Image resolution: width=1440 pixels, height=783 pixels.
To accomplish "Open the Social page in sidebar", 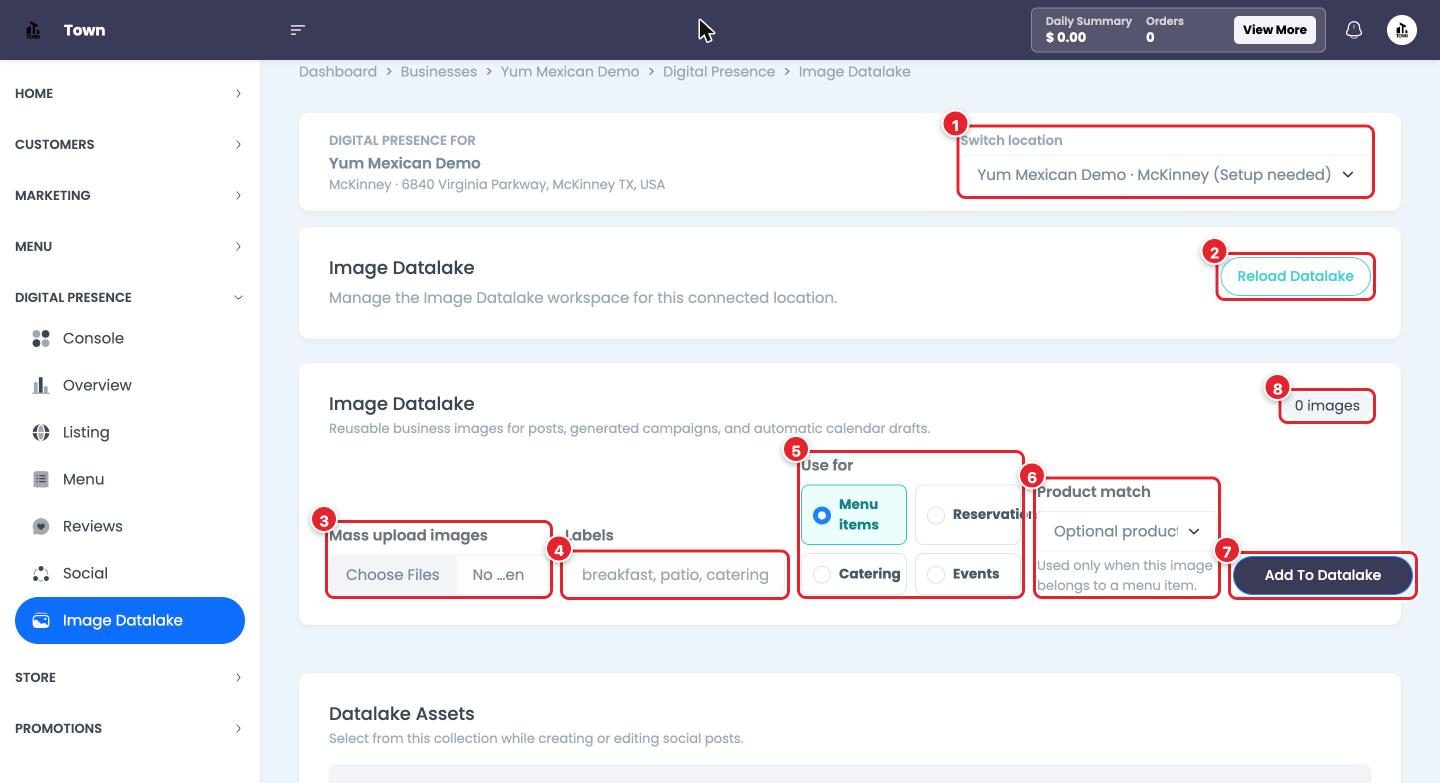I will tap(85, 574).
